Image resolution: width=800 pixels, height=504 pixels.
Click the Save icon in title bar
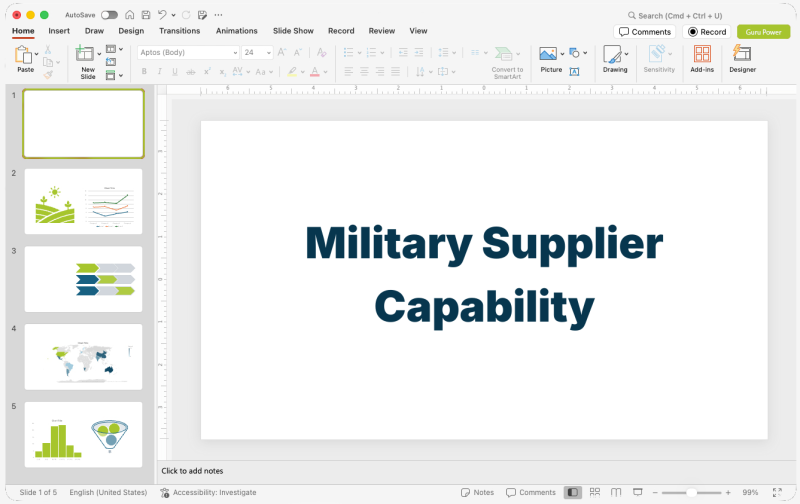[x=146, y=15]
